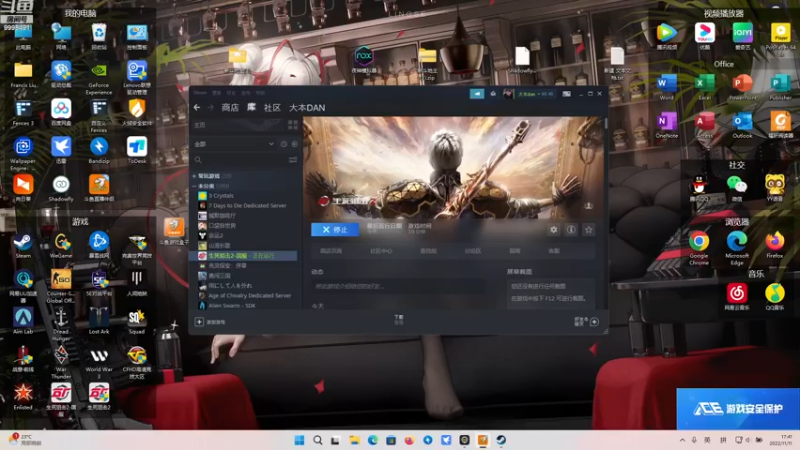Screen dimensions: 800x450
Task: Open the Microsoft Edge desktop shortcut
Action: tap(737, 248)
